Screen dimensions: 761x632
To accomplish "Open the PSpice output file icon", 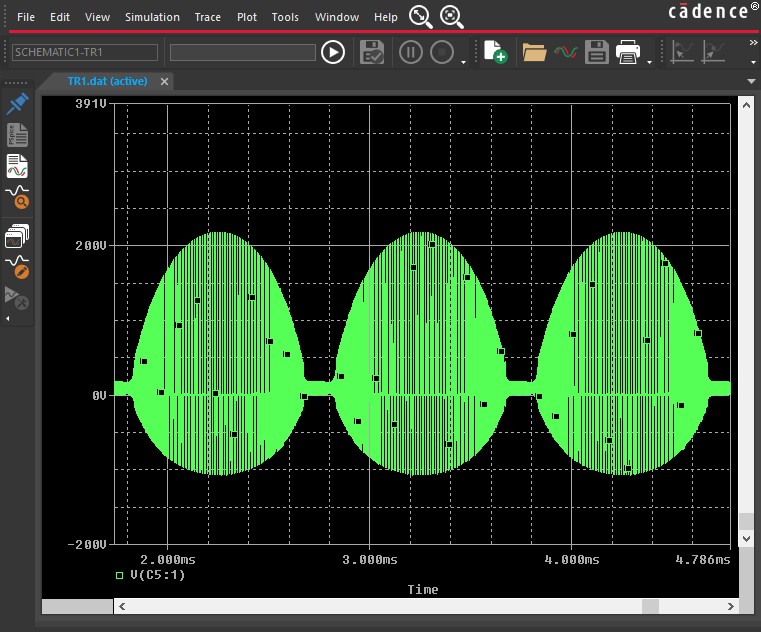I will (x=17, y=134).
